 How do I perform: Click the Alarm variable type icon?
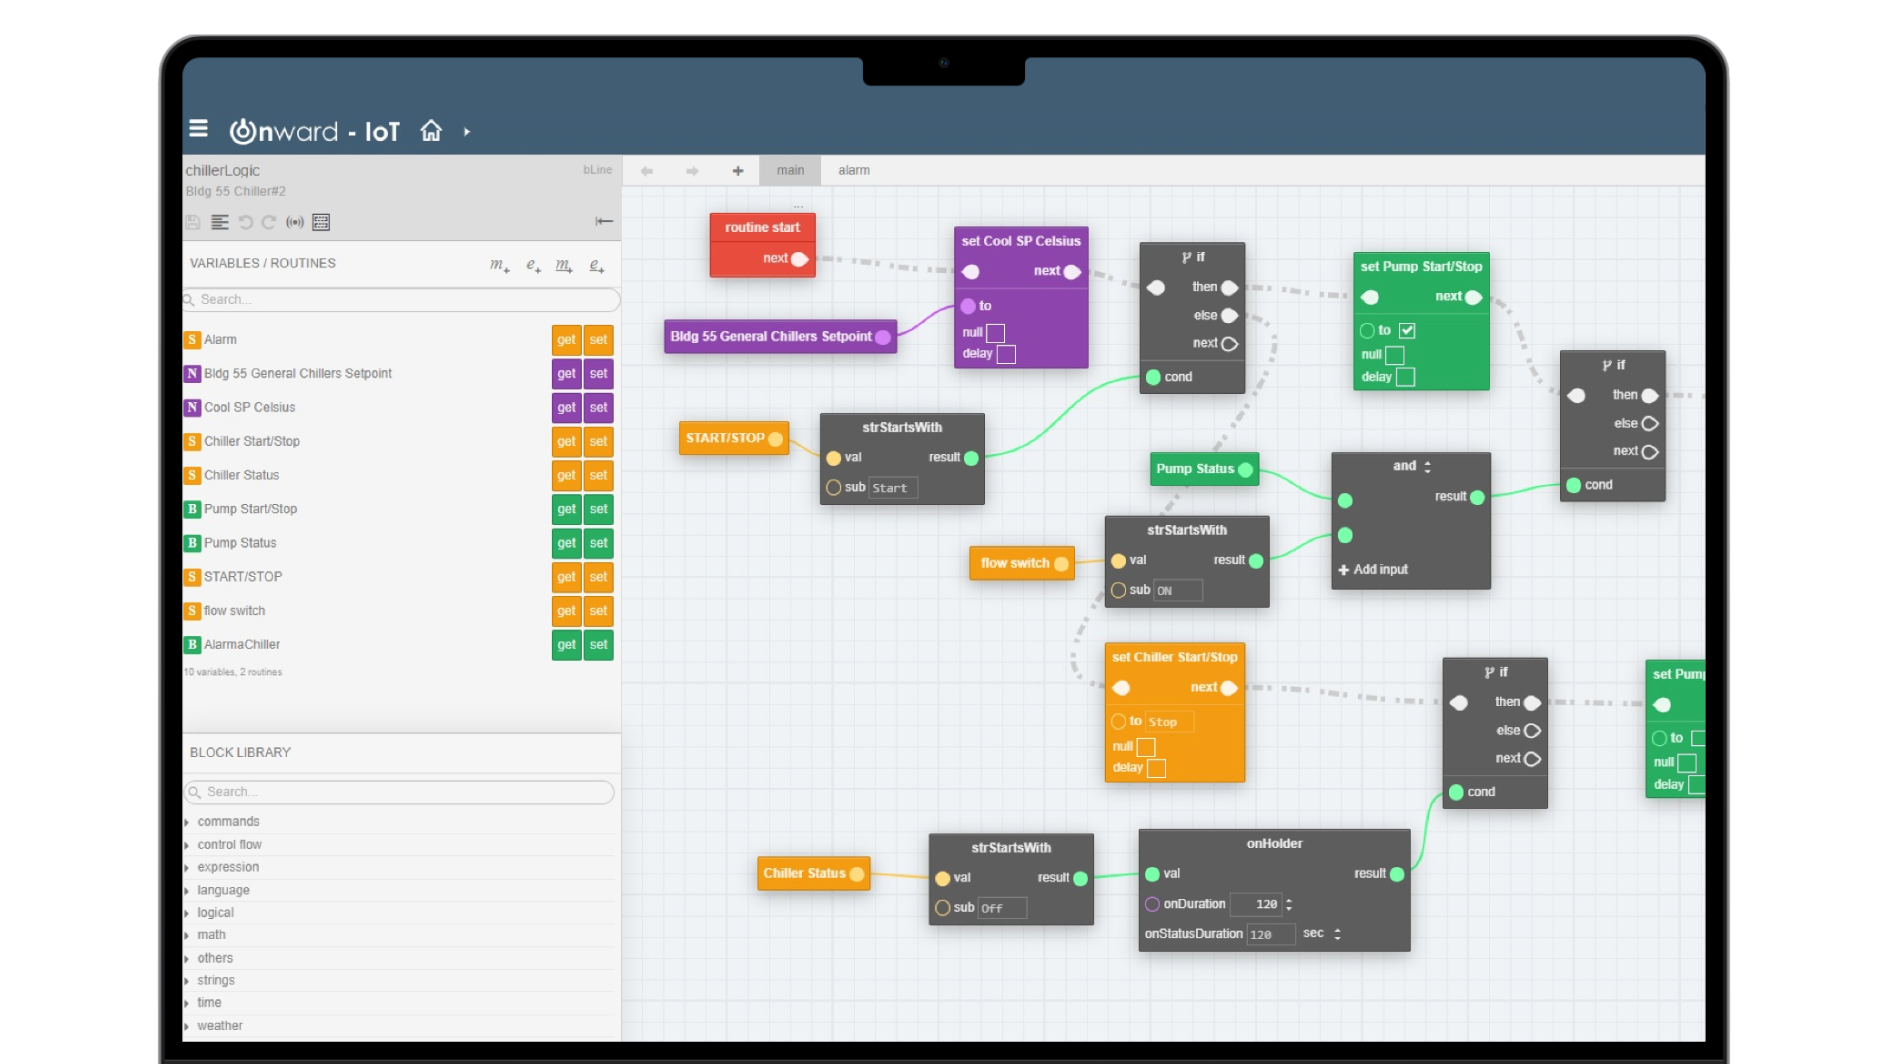click(192, 340)
